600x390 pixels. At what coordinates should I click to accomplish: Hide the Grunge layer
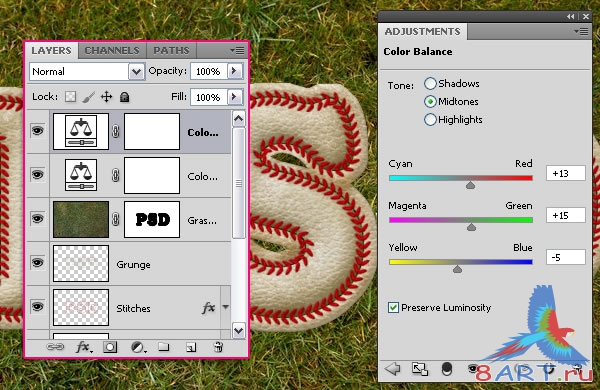38,263
